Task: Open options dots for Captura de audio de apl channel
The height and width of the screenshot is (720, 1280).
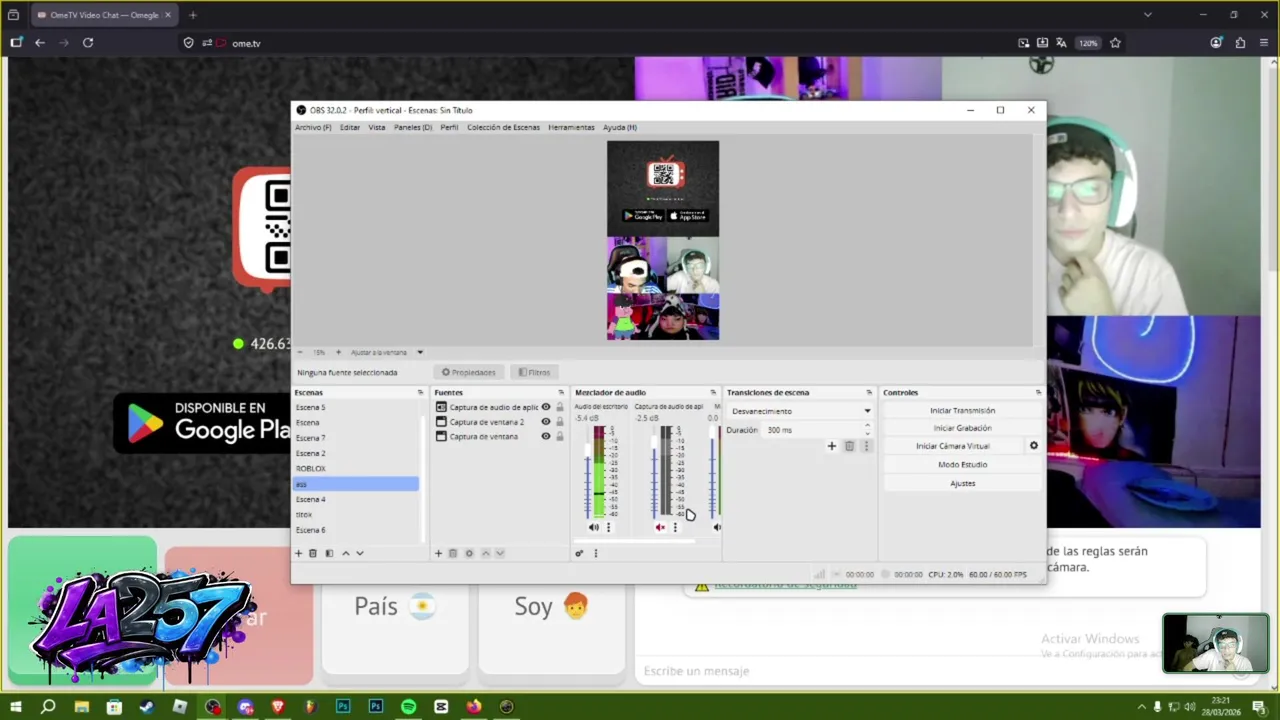Action: pos(675,527)
